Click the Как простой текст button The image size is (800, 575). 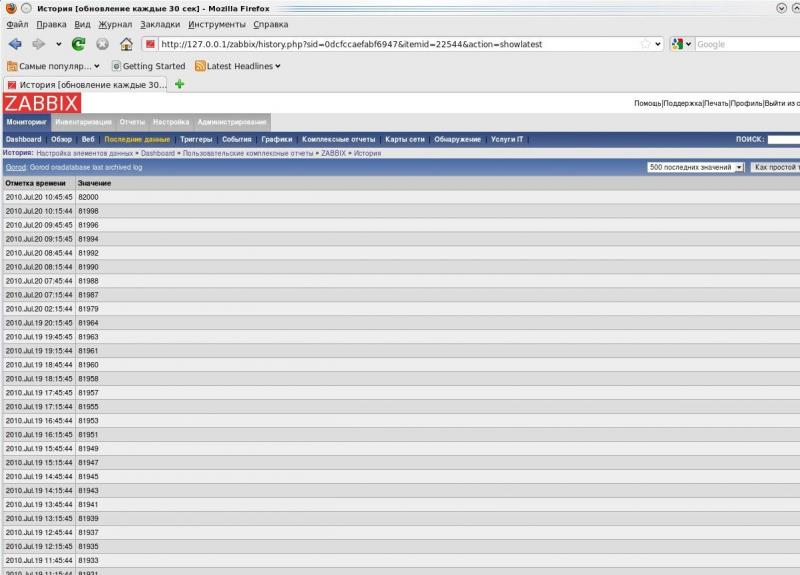[x=776, y=167]
